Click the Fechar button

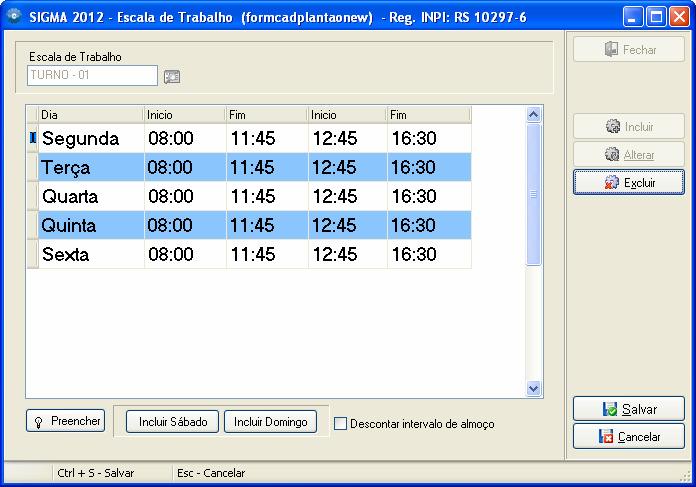629,49
